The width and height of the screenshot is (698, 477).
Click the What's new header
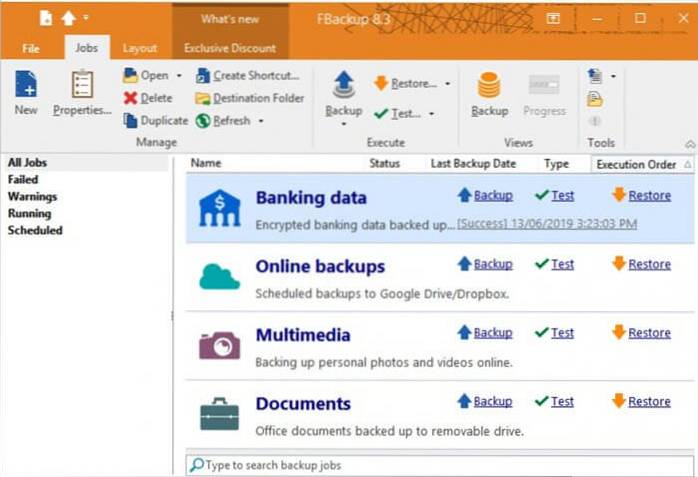(x=230, y=19)
